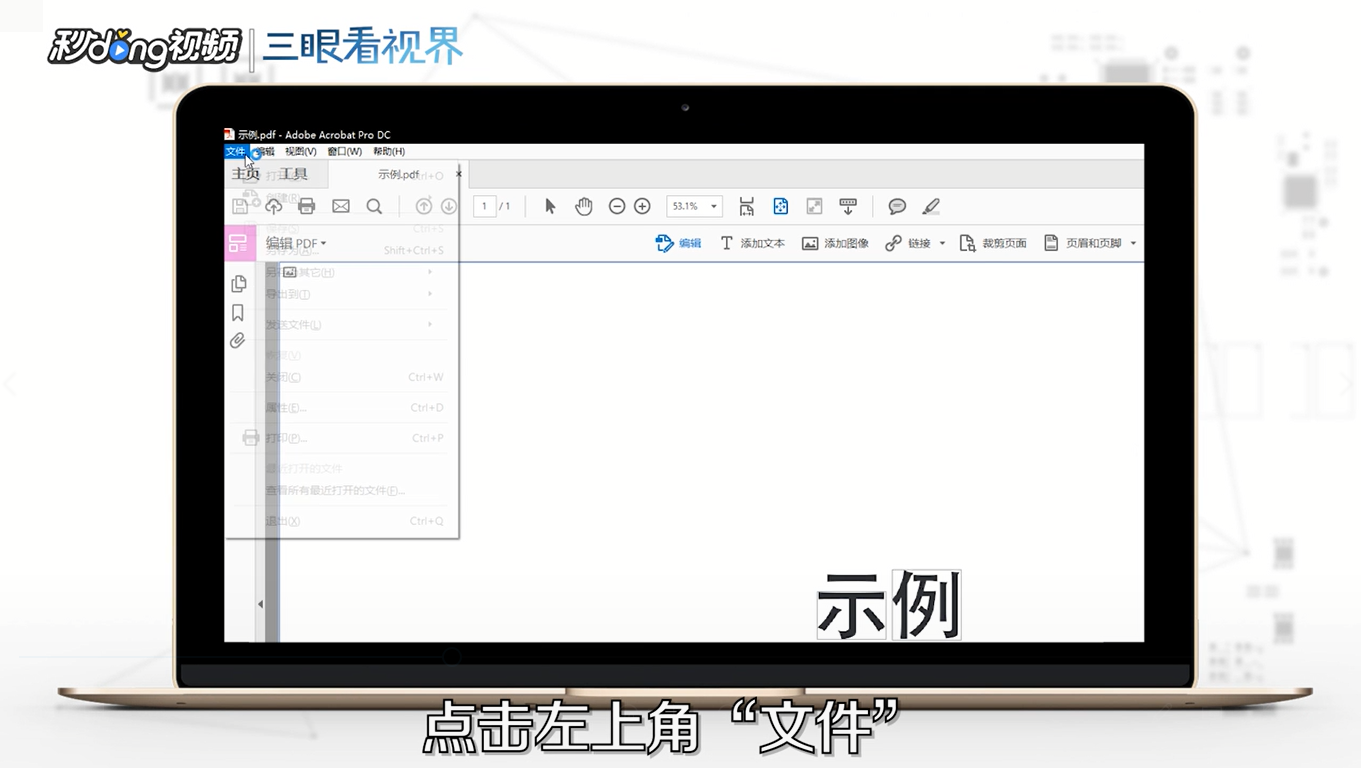Click the Fit one full page icon
This screenshot has width=1361, height=768.
click(780, 206)
